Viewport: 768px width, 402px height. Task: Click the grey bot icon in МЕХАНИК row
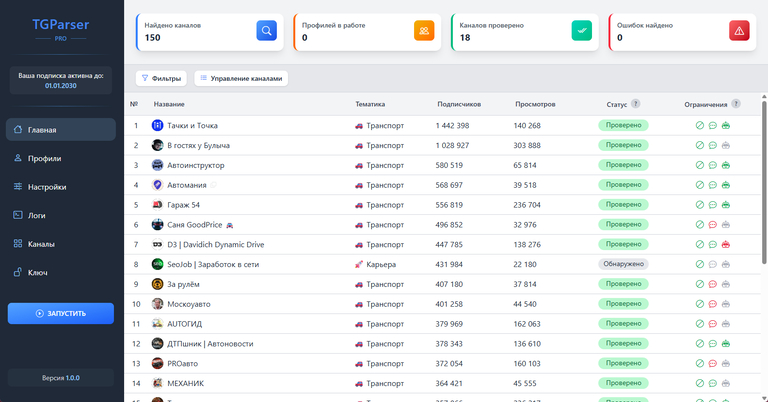tap(726, 383)
